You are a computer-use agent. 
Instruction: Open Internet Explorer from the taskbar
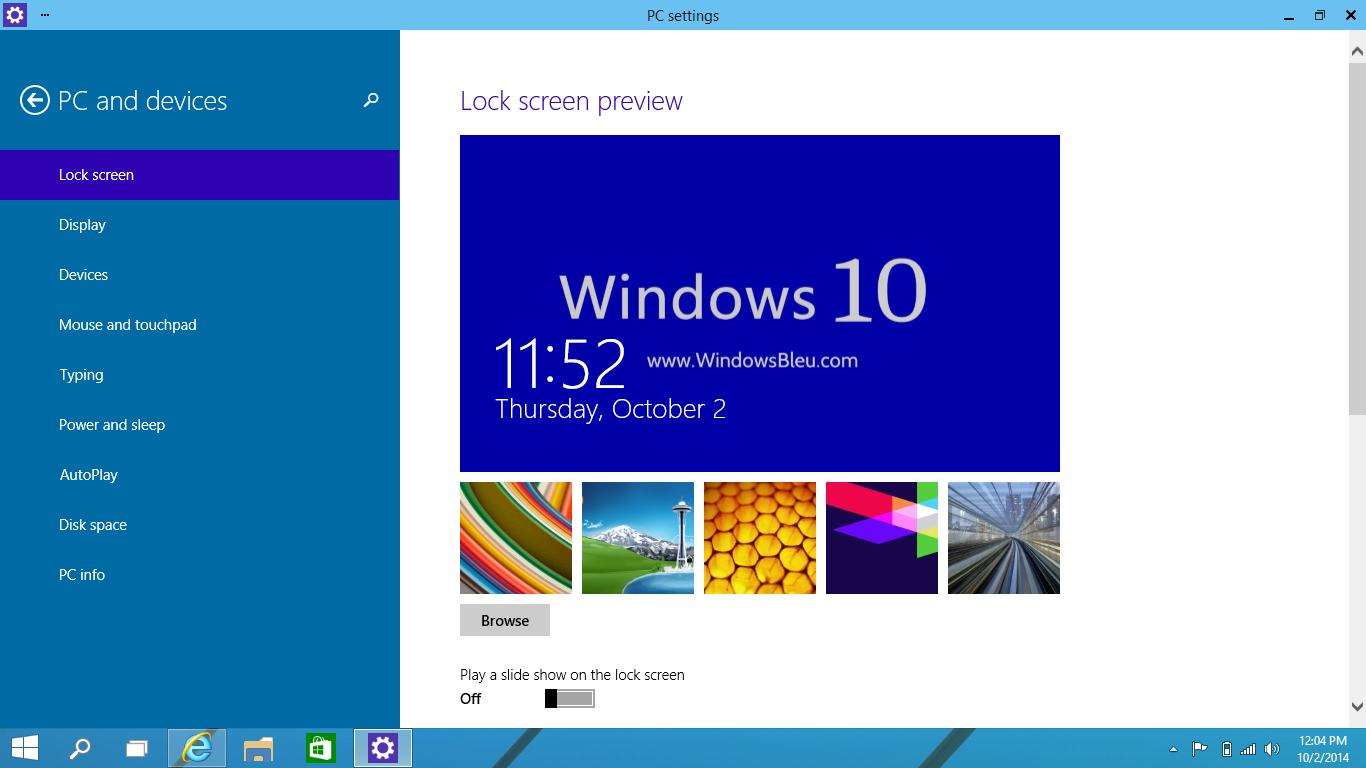[196, 747]
